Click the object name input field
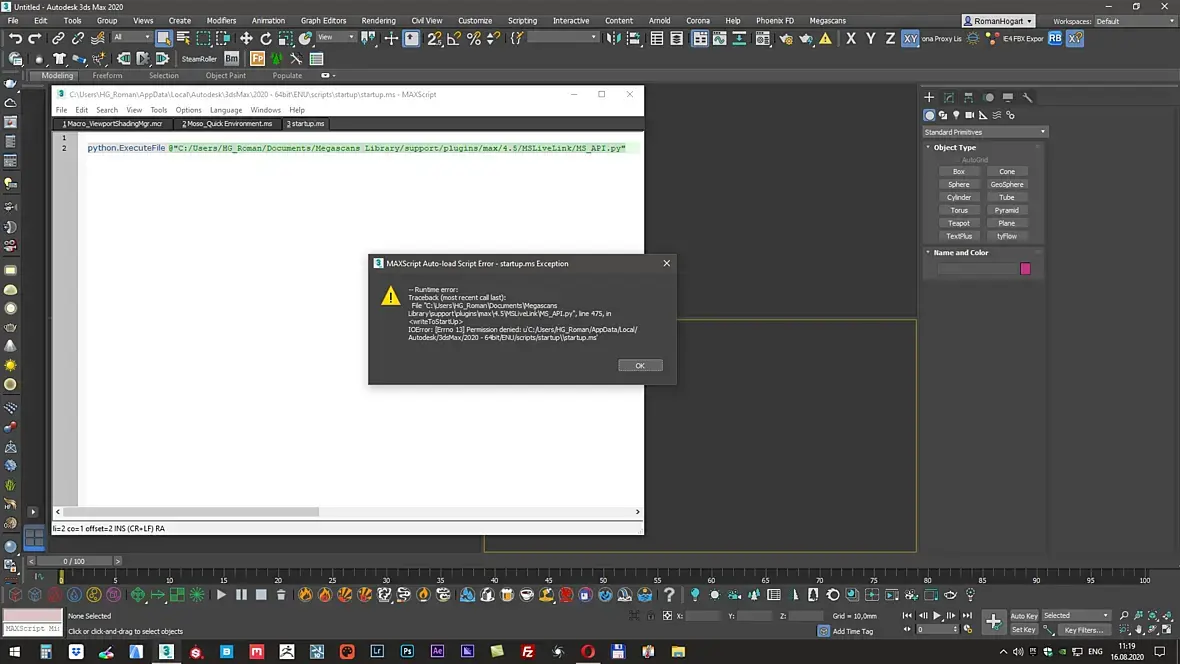The height and width of the screenshot is (664, 1180). point(975,268)
